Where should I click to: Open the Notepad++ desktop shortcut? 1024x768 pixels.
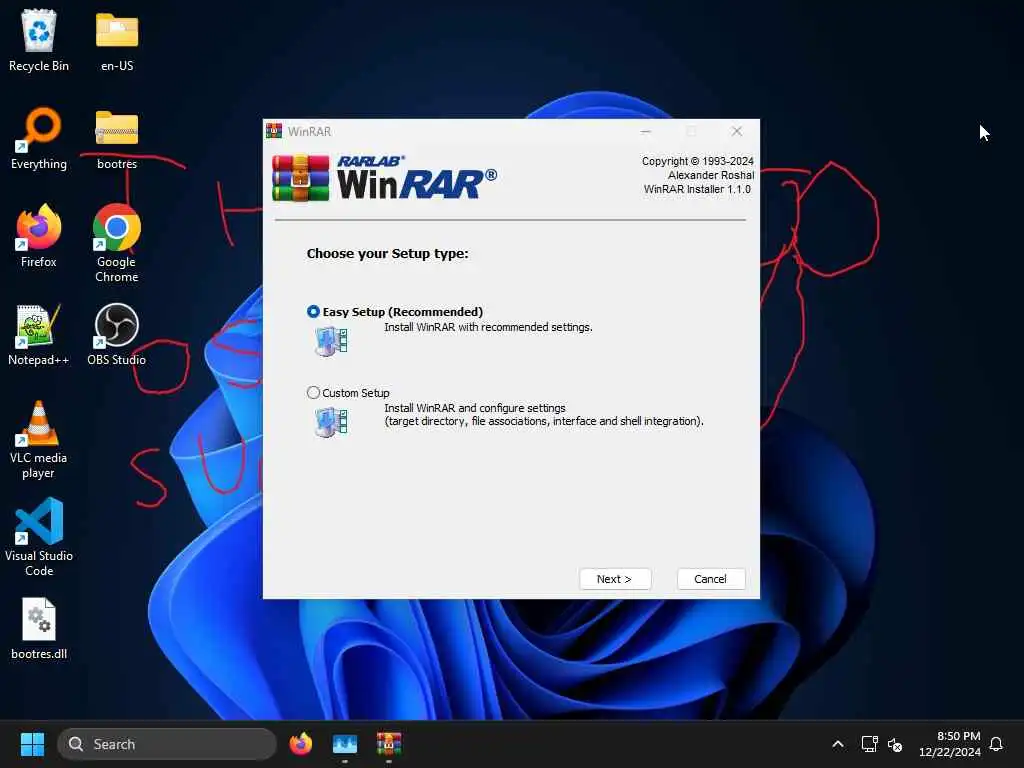pyautogui.click(x=39, y=334)
